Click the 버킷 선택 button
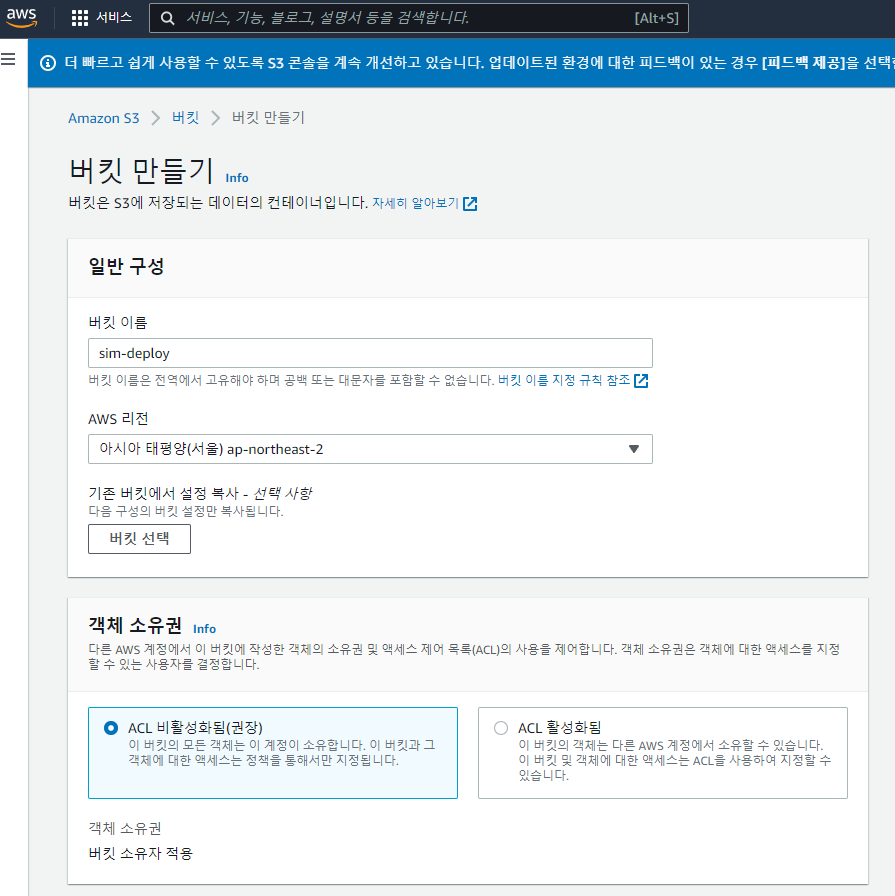 point(139,539)
